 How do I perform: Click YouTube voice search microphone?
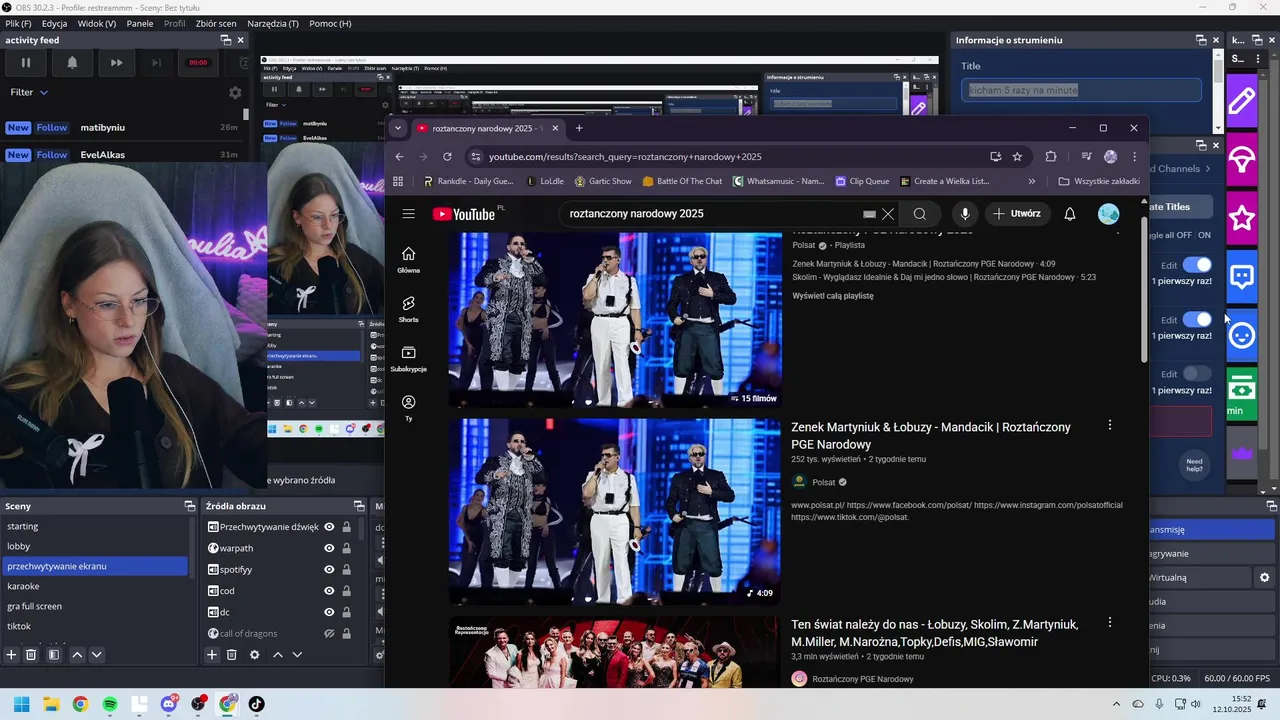pos(965,214)
